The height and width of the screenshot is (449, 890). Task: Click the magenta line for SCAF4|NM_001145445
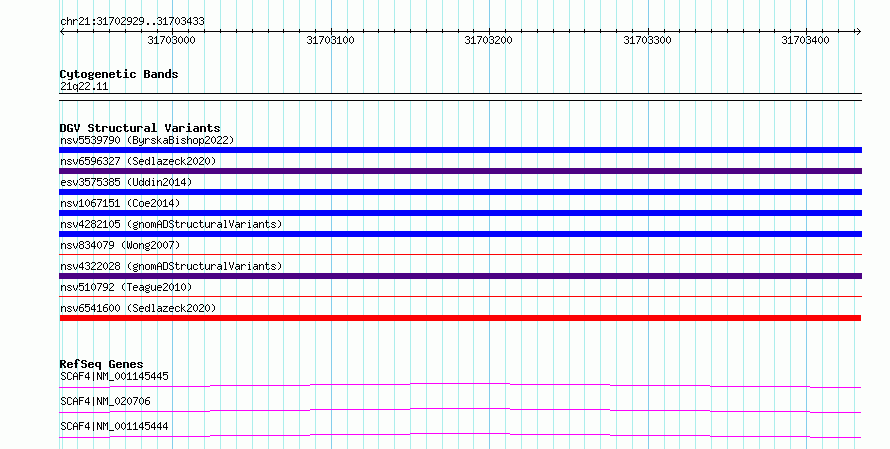[x=460, y=385]
